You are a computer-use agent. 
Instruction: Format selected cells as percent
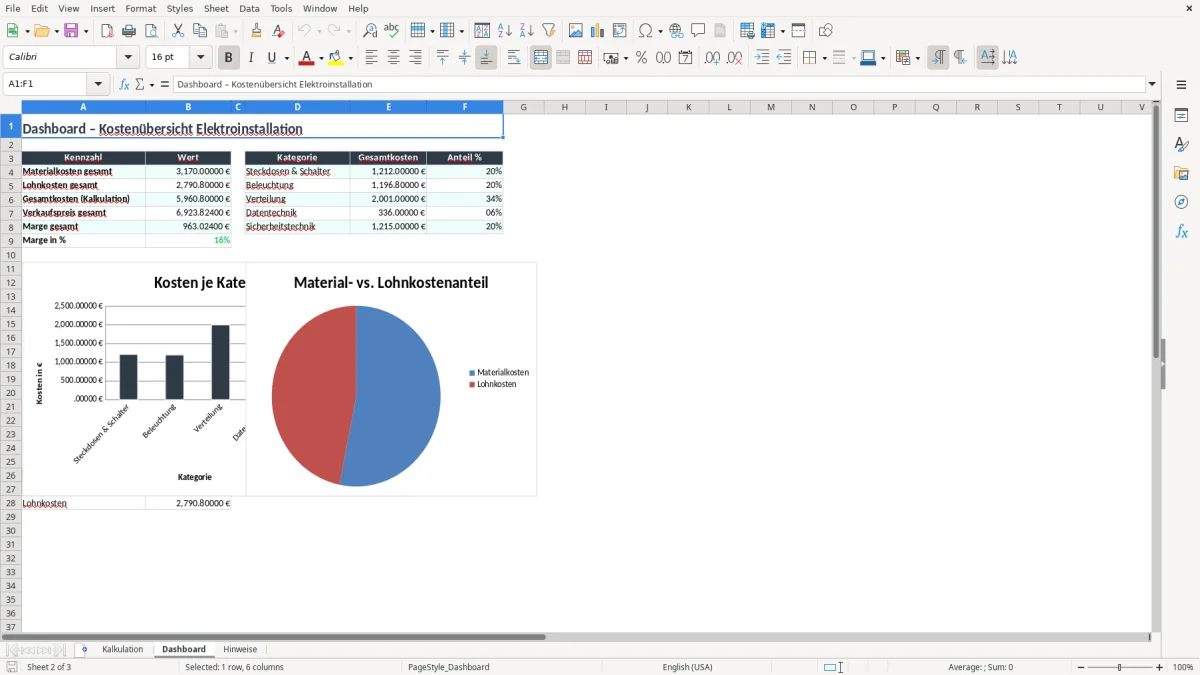coord(641,58)
